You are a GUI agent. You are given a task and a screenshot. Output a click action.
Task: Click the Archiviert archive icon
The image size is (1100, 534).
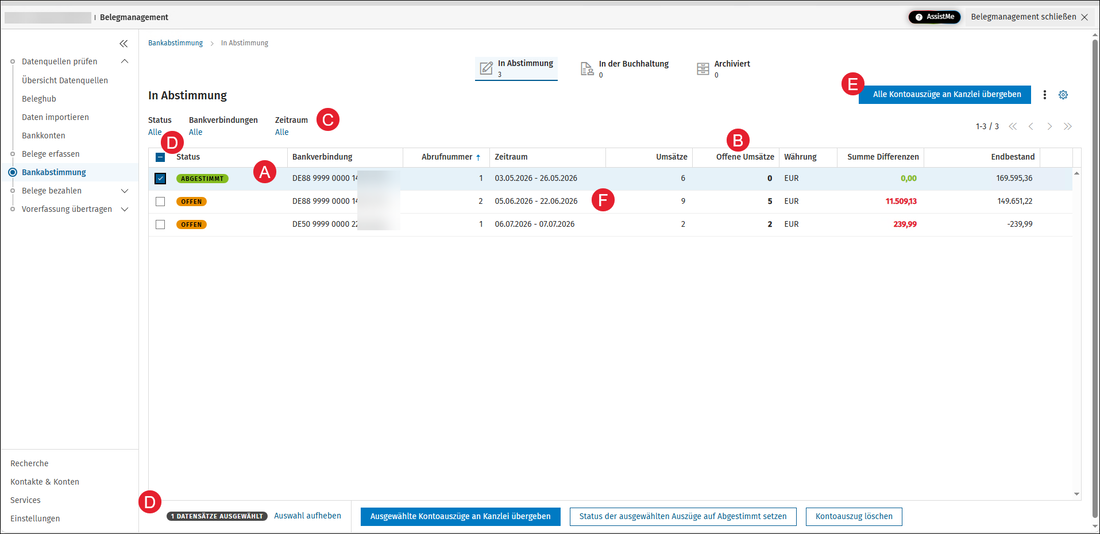[x=703, y=68]
